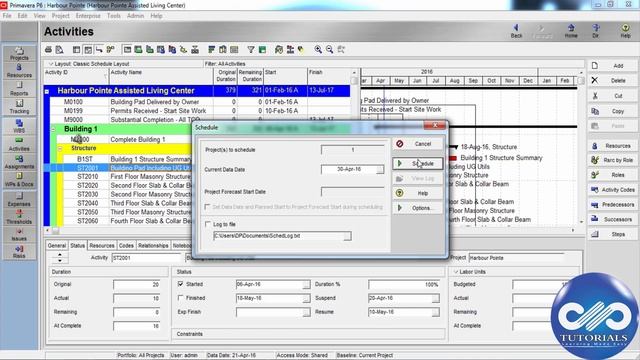Click the Help icon at top right
This screenshot has height=360, width=640.
pos(625,31)
